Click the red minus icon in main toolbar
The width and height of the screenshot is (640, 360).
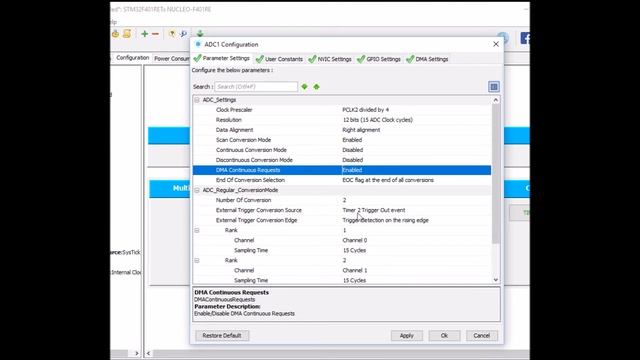tap(156, 34)
